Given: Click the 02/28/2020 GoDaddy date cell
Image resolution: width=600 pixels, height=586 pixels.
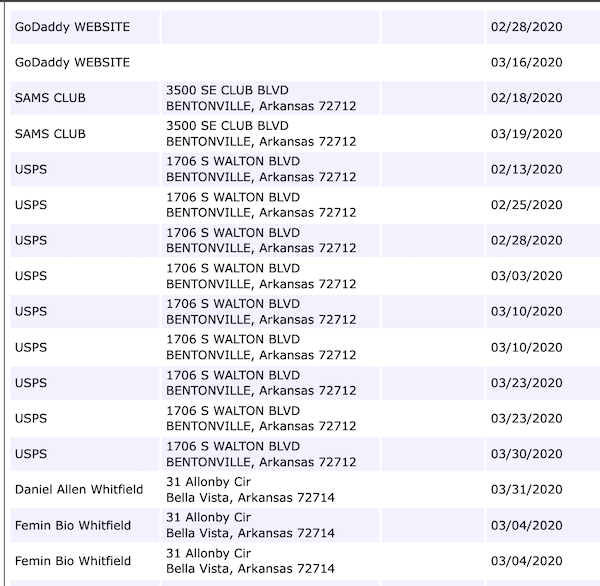Looking at the screenshot, I should tap(527, 27).
